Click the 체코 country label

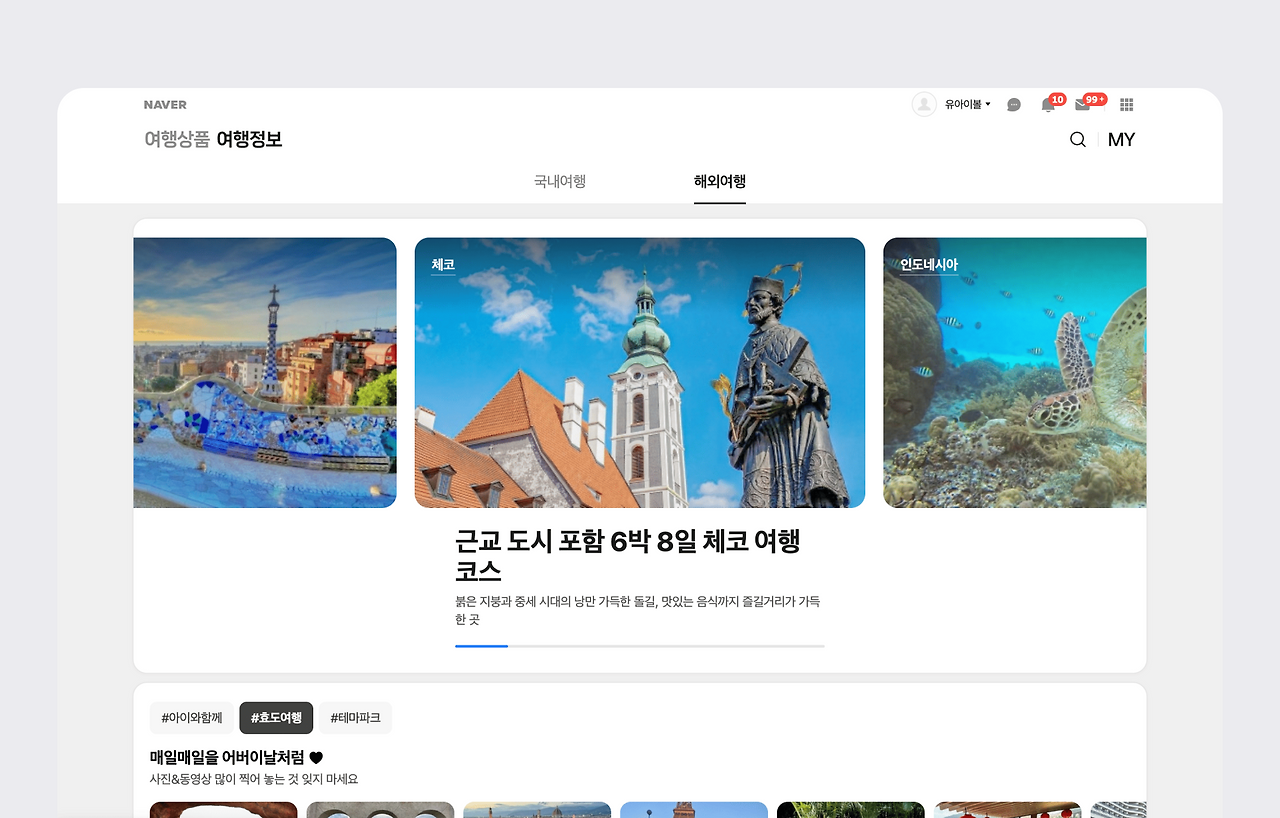(443, 265)
